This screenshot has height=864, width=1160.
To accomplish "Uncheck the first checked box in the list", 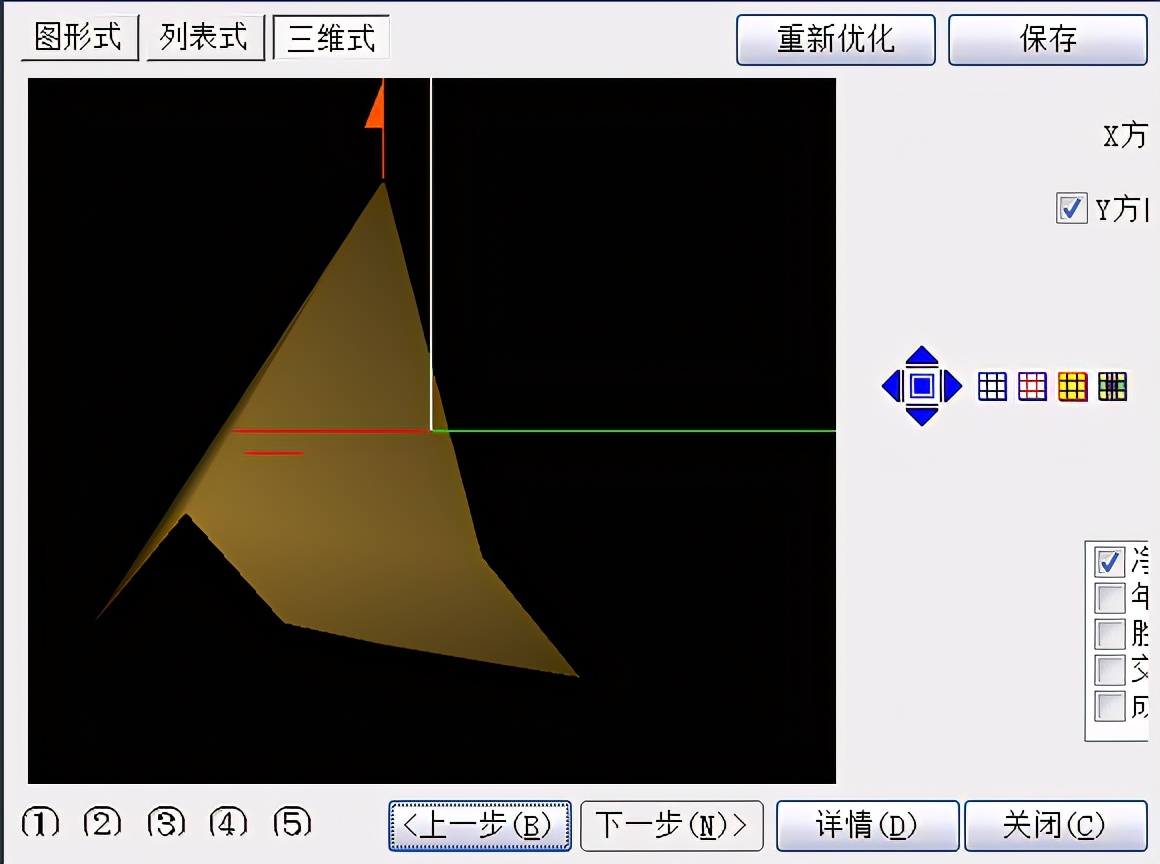I will point(1110,561).
